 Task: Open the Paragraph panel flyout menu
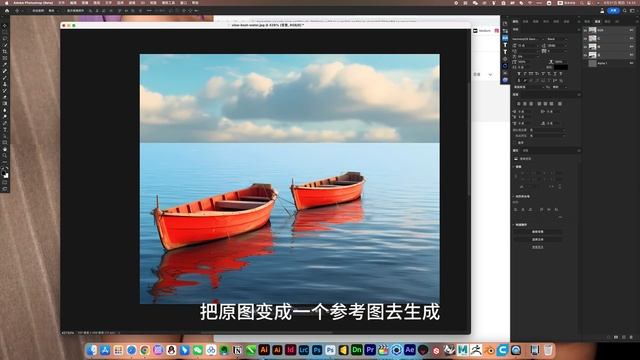[x=578, y=94]
